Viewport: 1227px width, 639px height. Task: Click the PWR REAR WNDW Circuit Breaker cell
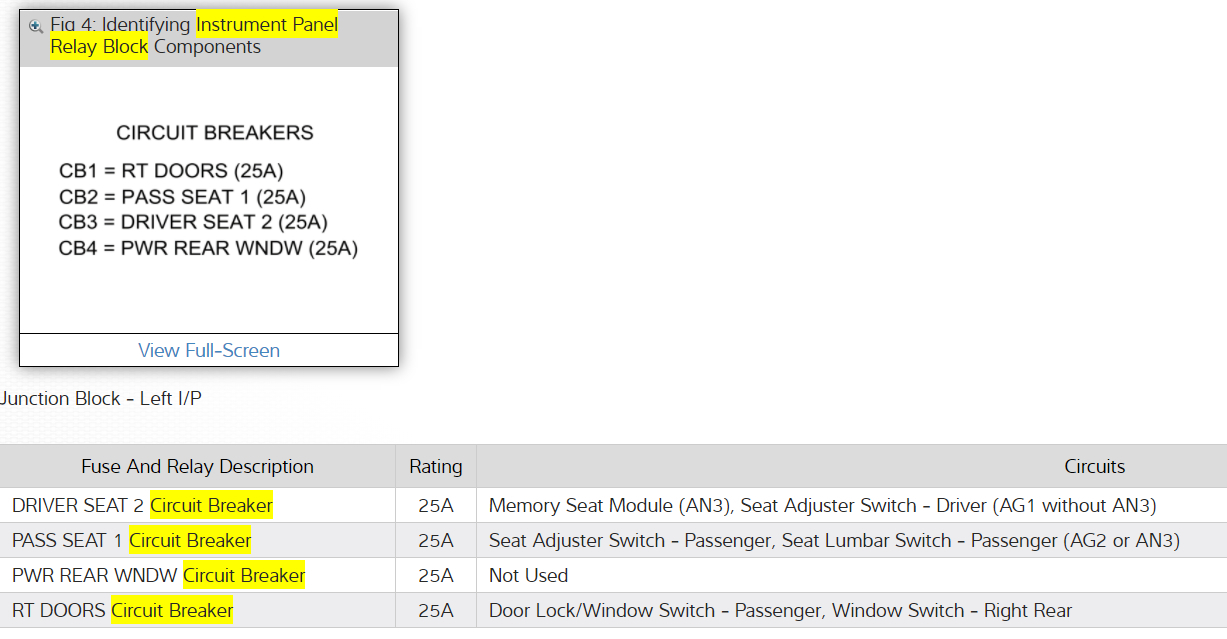click(158, 576)
